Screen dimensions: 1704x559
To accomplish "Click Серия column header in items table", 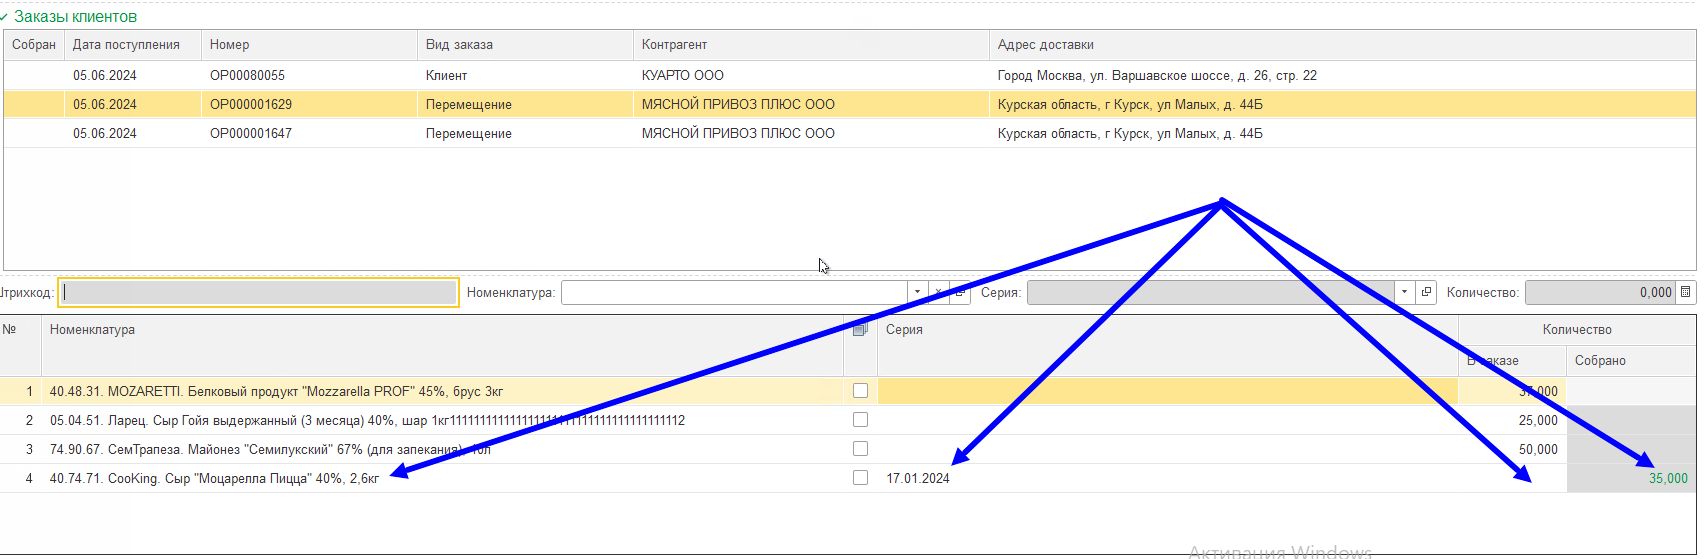I will [1167, 345].
